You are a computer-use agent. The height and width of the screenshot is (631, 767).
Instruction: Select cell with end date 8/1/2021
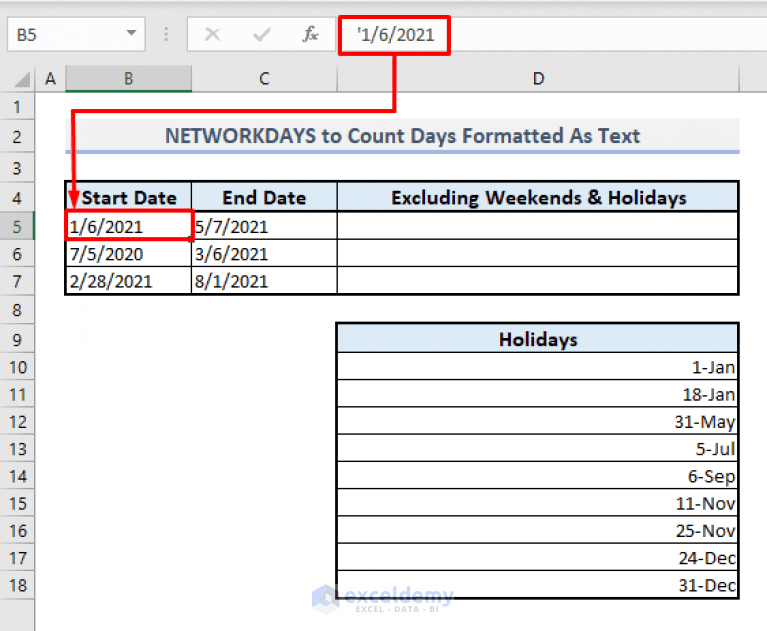coord(264,281)
